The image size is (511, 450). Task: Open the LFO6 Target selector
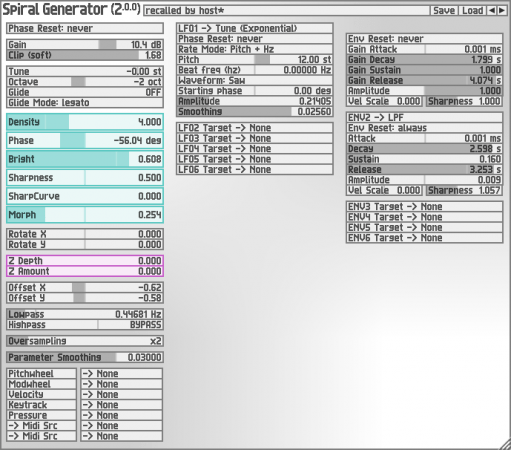(255, 169)
